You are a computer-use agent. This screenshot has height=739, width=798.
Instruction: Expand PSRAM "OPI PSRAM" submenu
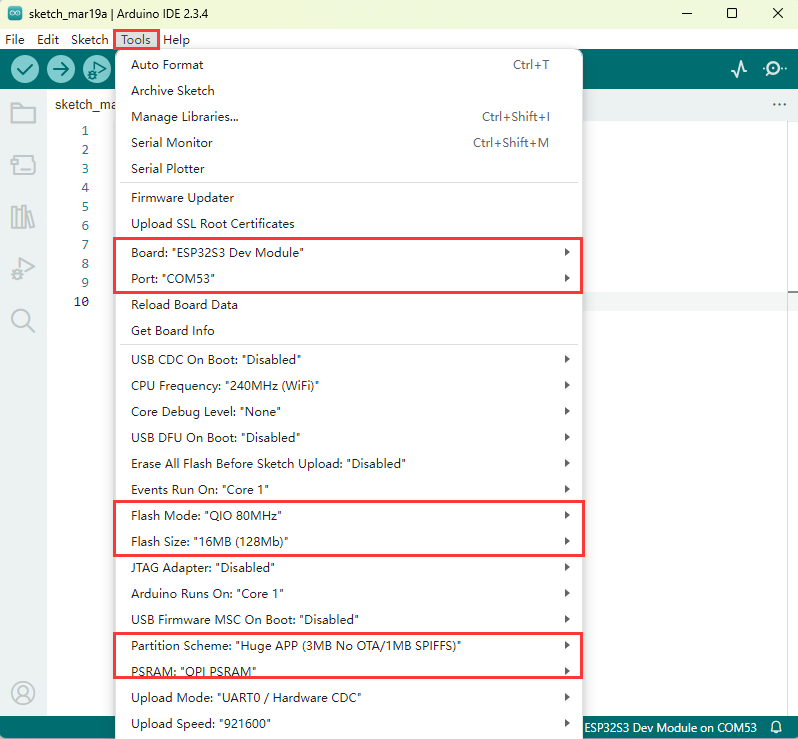(349, 671)
